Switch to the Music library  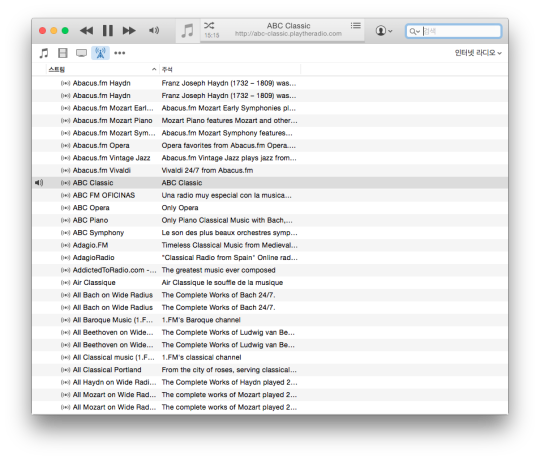click(x=44, y=53)
